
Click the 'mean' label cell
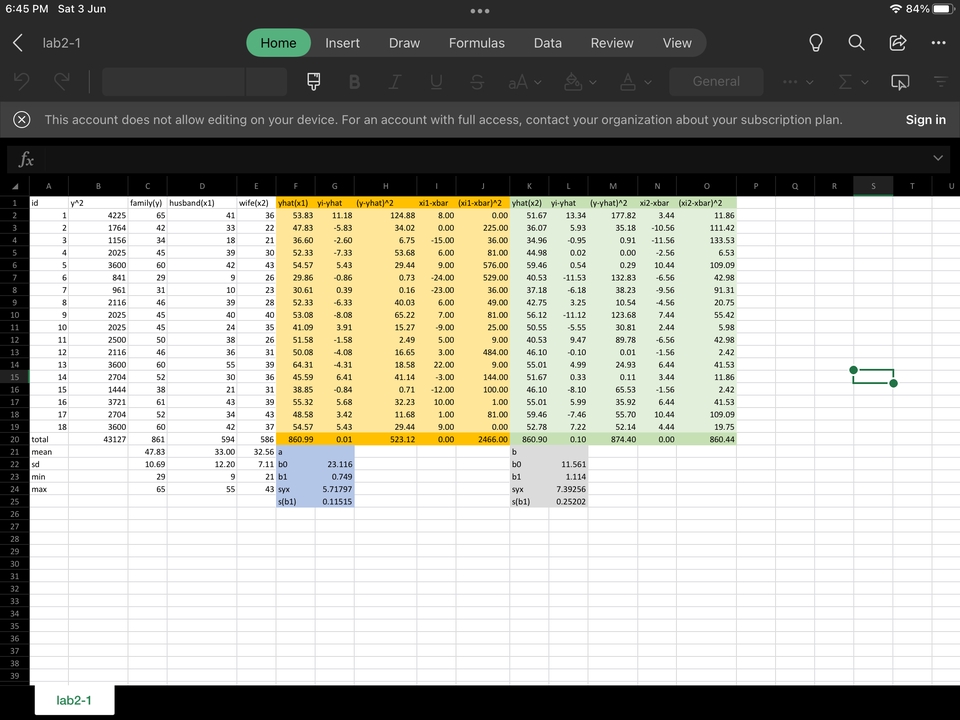[x=49, y=452]
